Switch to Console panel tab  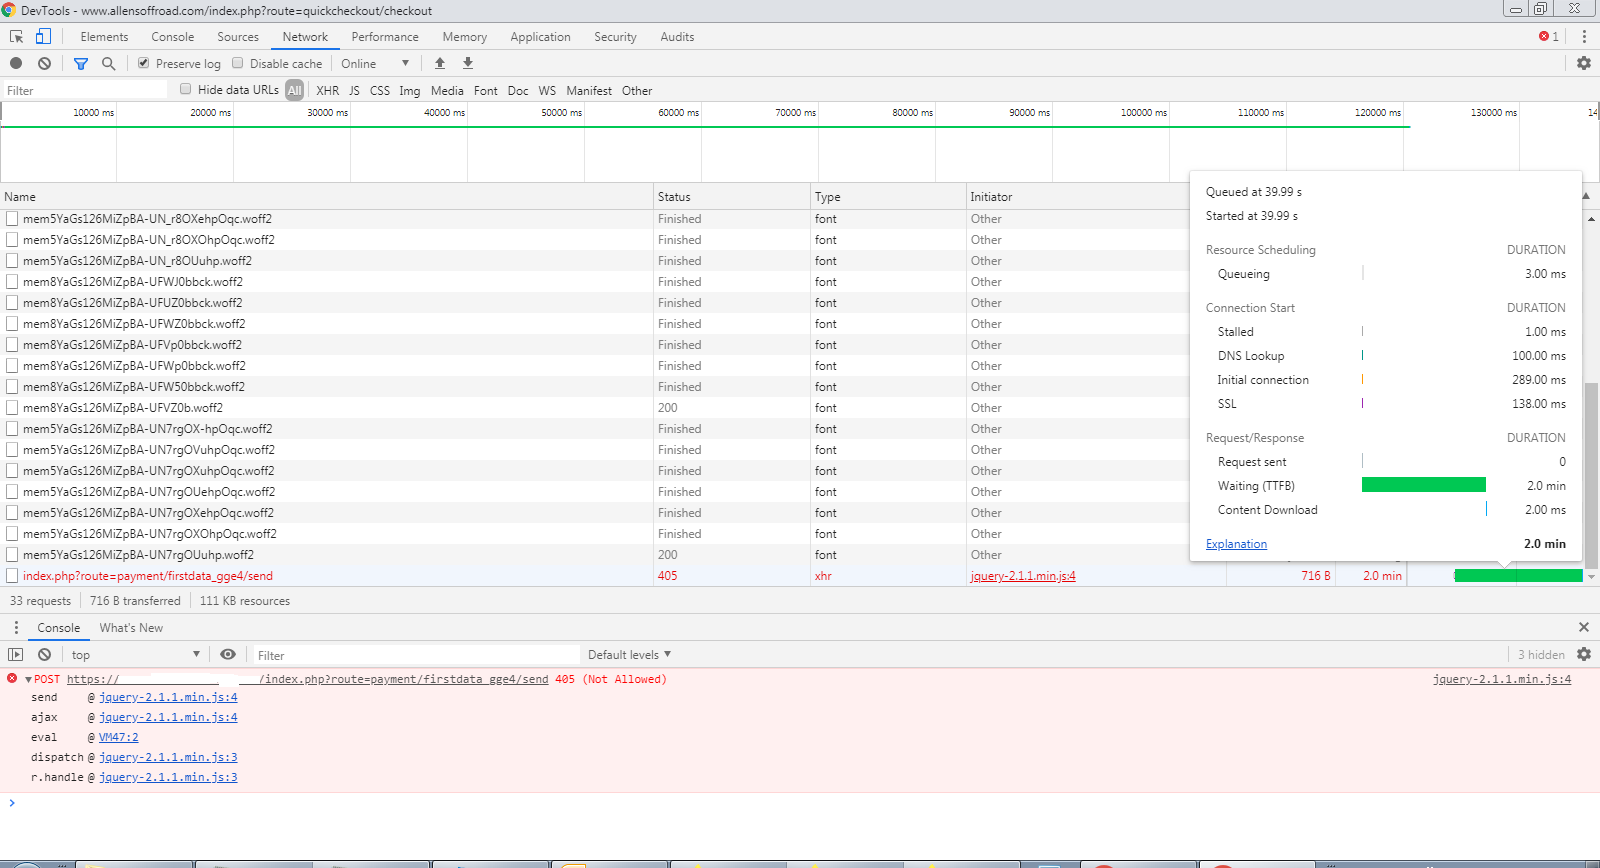[173, 37]
